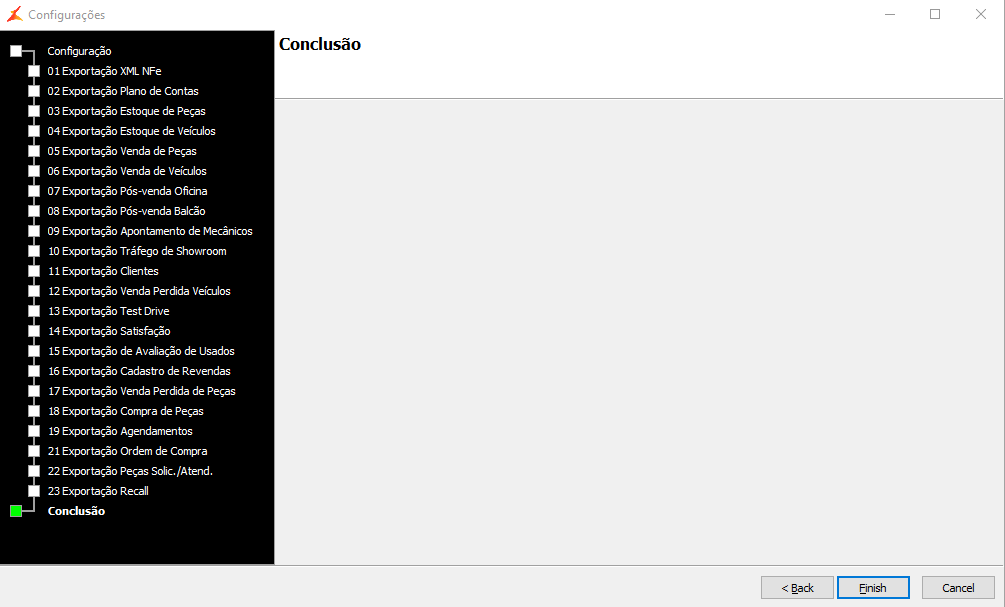Open 08 Exportação Pós-venda Balcão
The width and height of the screenshot is (1005, 607).
(x=126, y=211)
